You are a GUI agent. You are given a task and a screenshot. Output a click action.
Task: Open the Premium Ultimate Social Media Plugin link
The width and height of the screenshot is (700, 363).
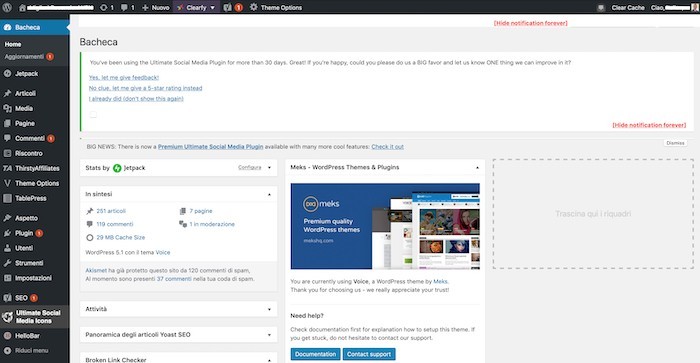[x=210, y=146]
